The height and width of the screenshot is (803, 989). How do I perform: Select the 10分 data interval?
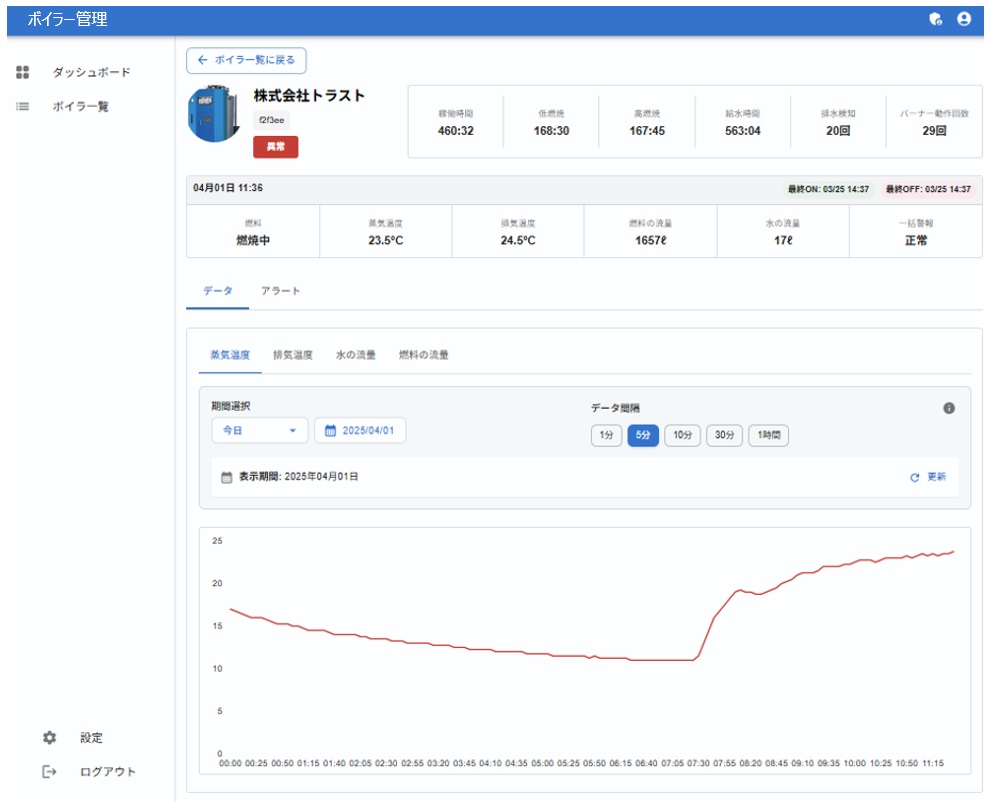point(682,435)
